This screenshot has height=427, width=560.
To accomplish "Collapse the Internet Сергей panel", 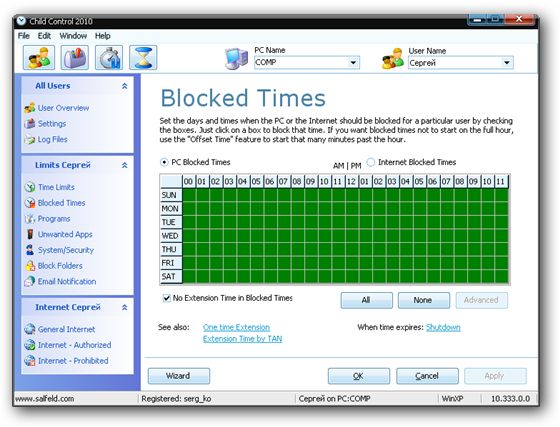I will (x=125, y=307).
